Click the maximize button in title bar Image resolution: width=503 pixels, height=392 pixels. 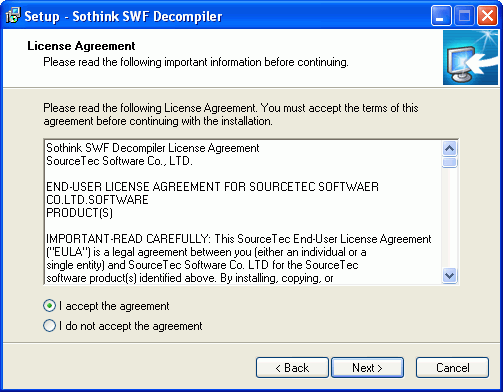click(464, 15)
